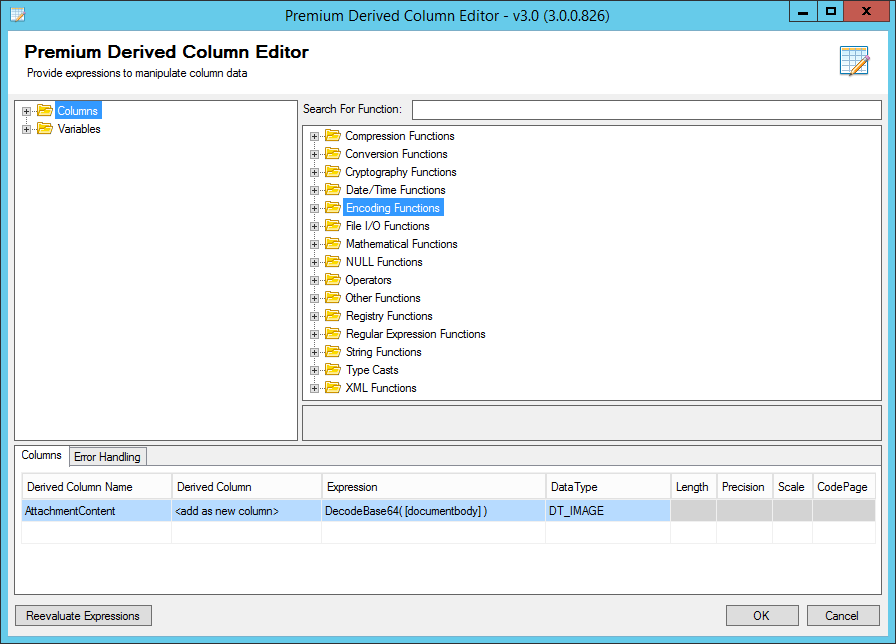Select the Columns tree label
The image size is (896, 644).
pyautogui.click(x=78, y=110)
